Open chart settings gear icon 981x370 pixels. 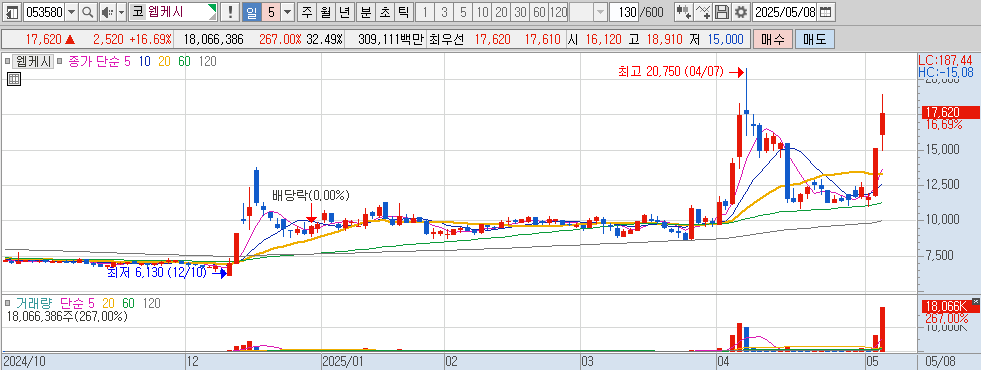(741, 12)
